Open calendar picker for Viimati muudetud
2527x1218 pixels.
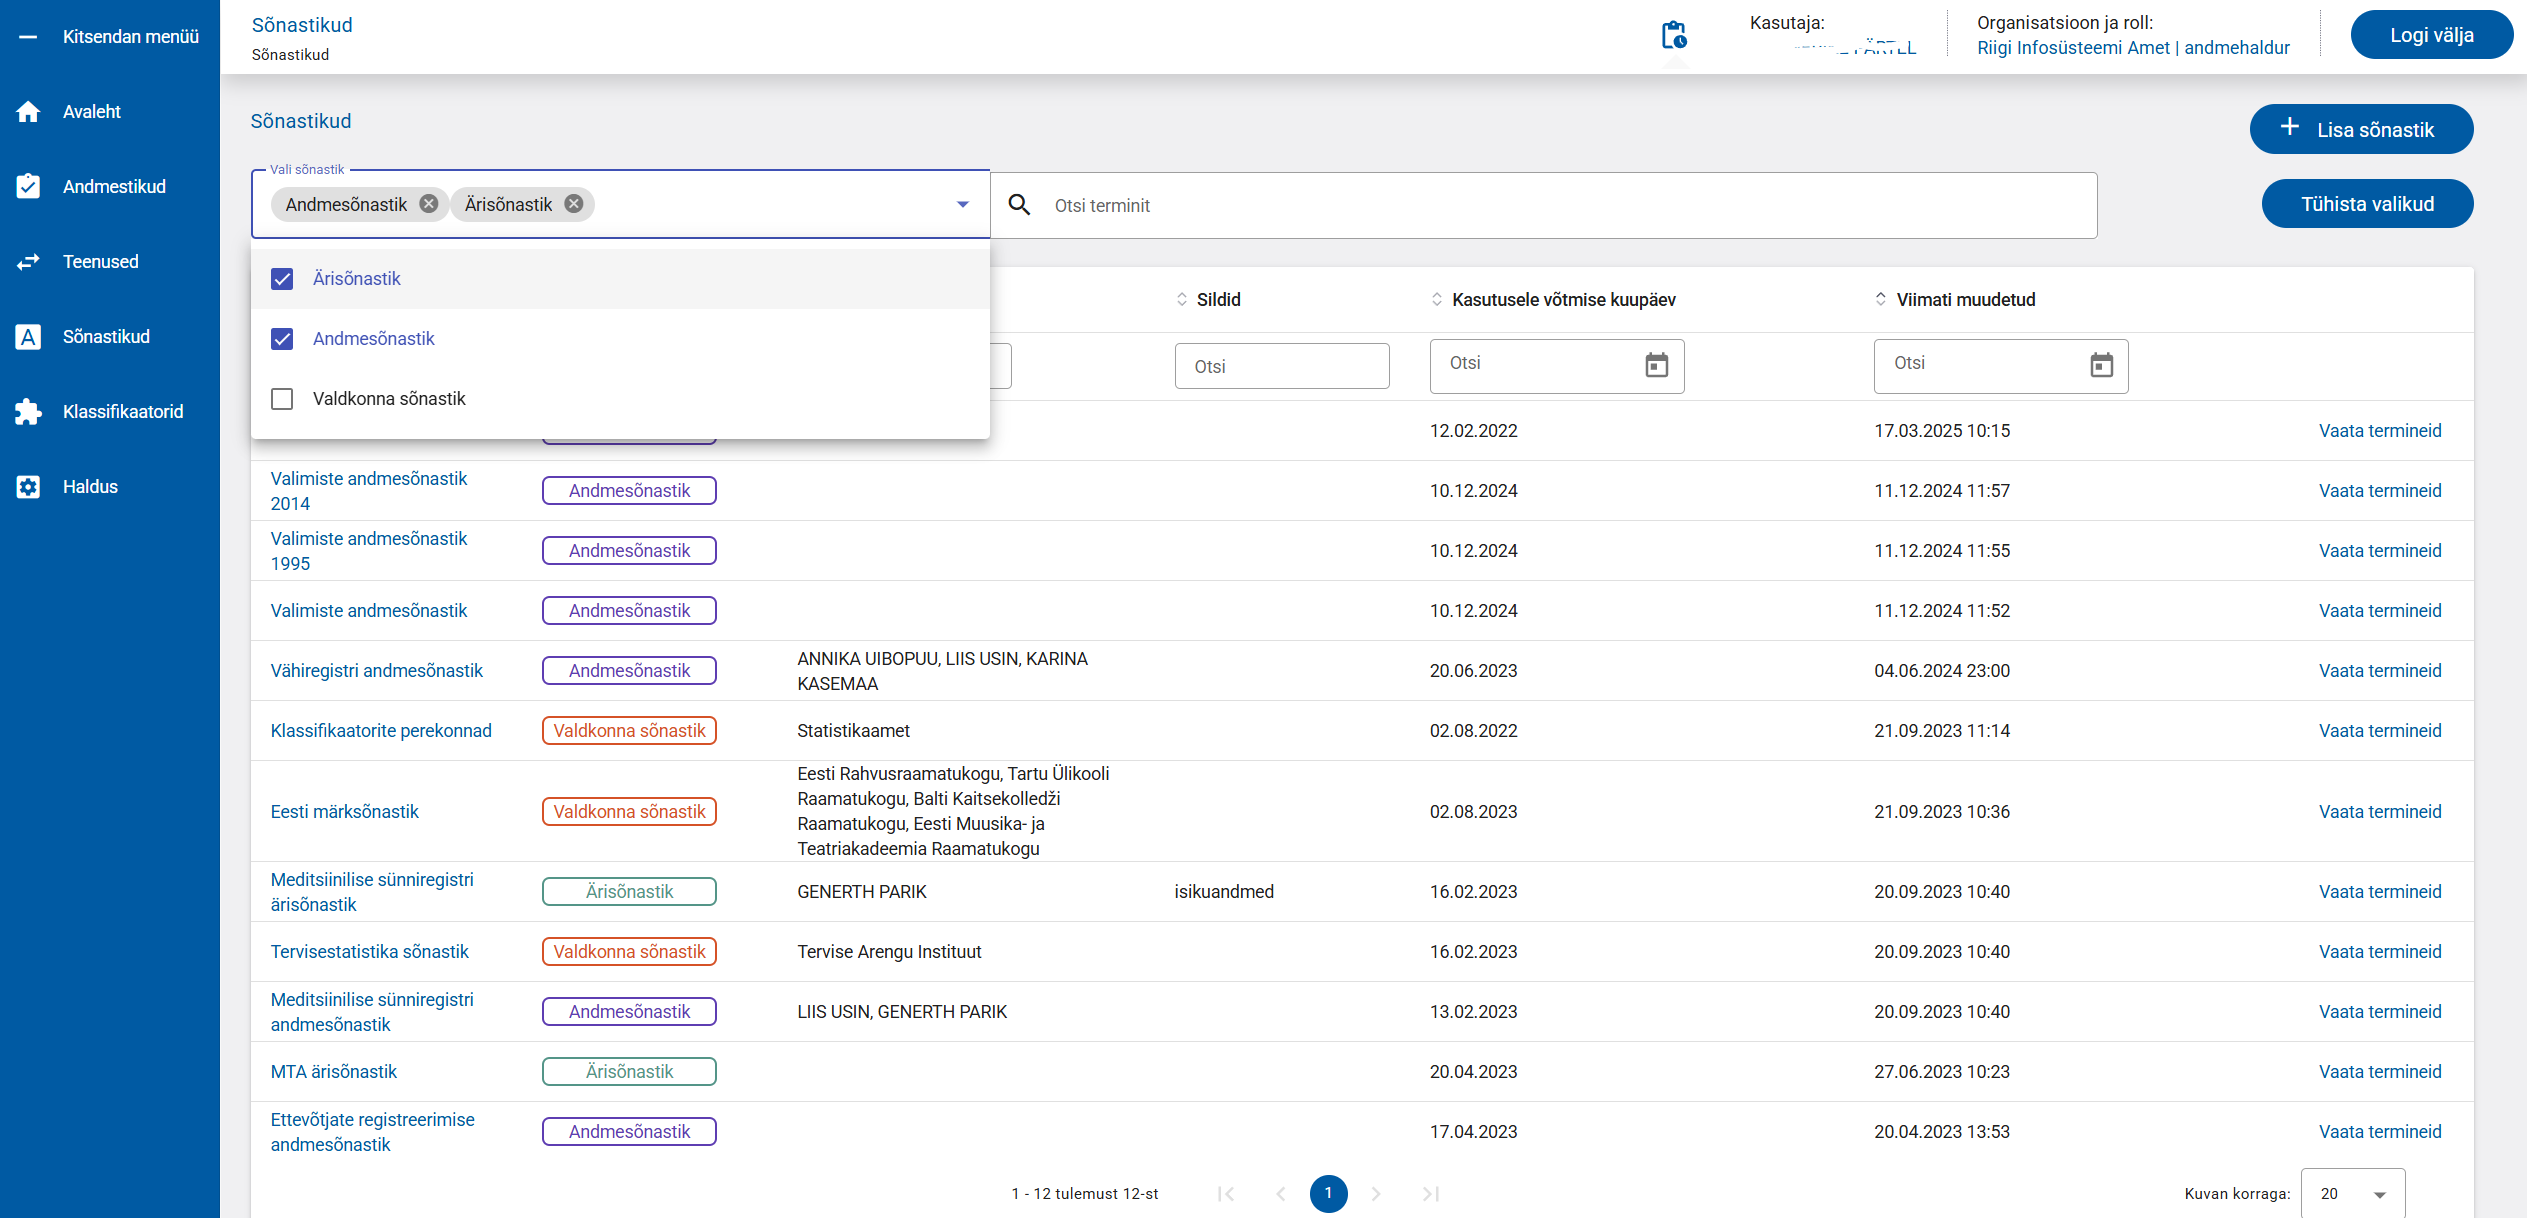[2101, 365]
